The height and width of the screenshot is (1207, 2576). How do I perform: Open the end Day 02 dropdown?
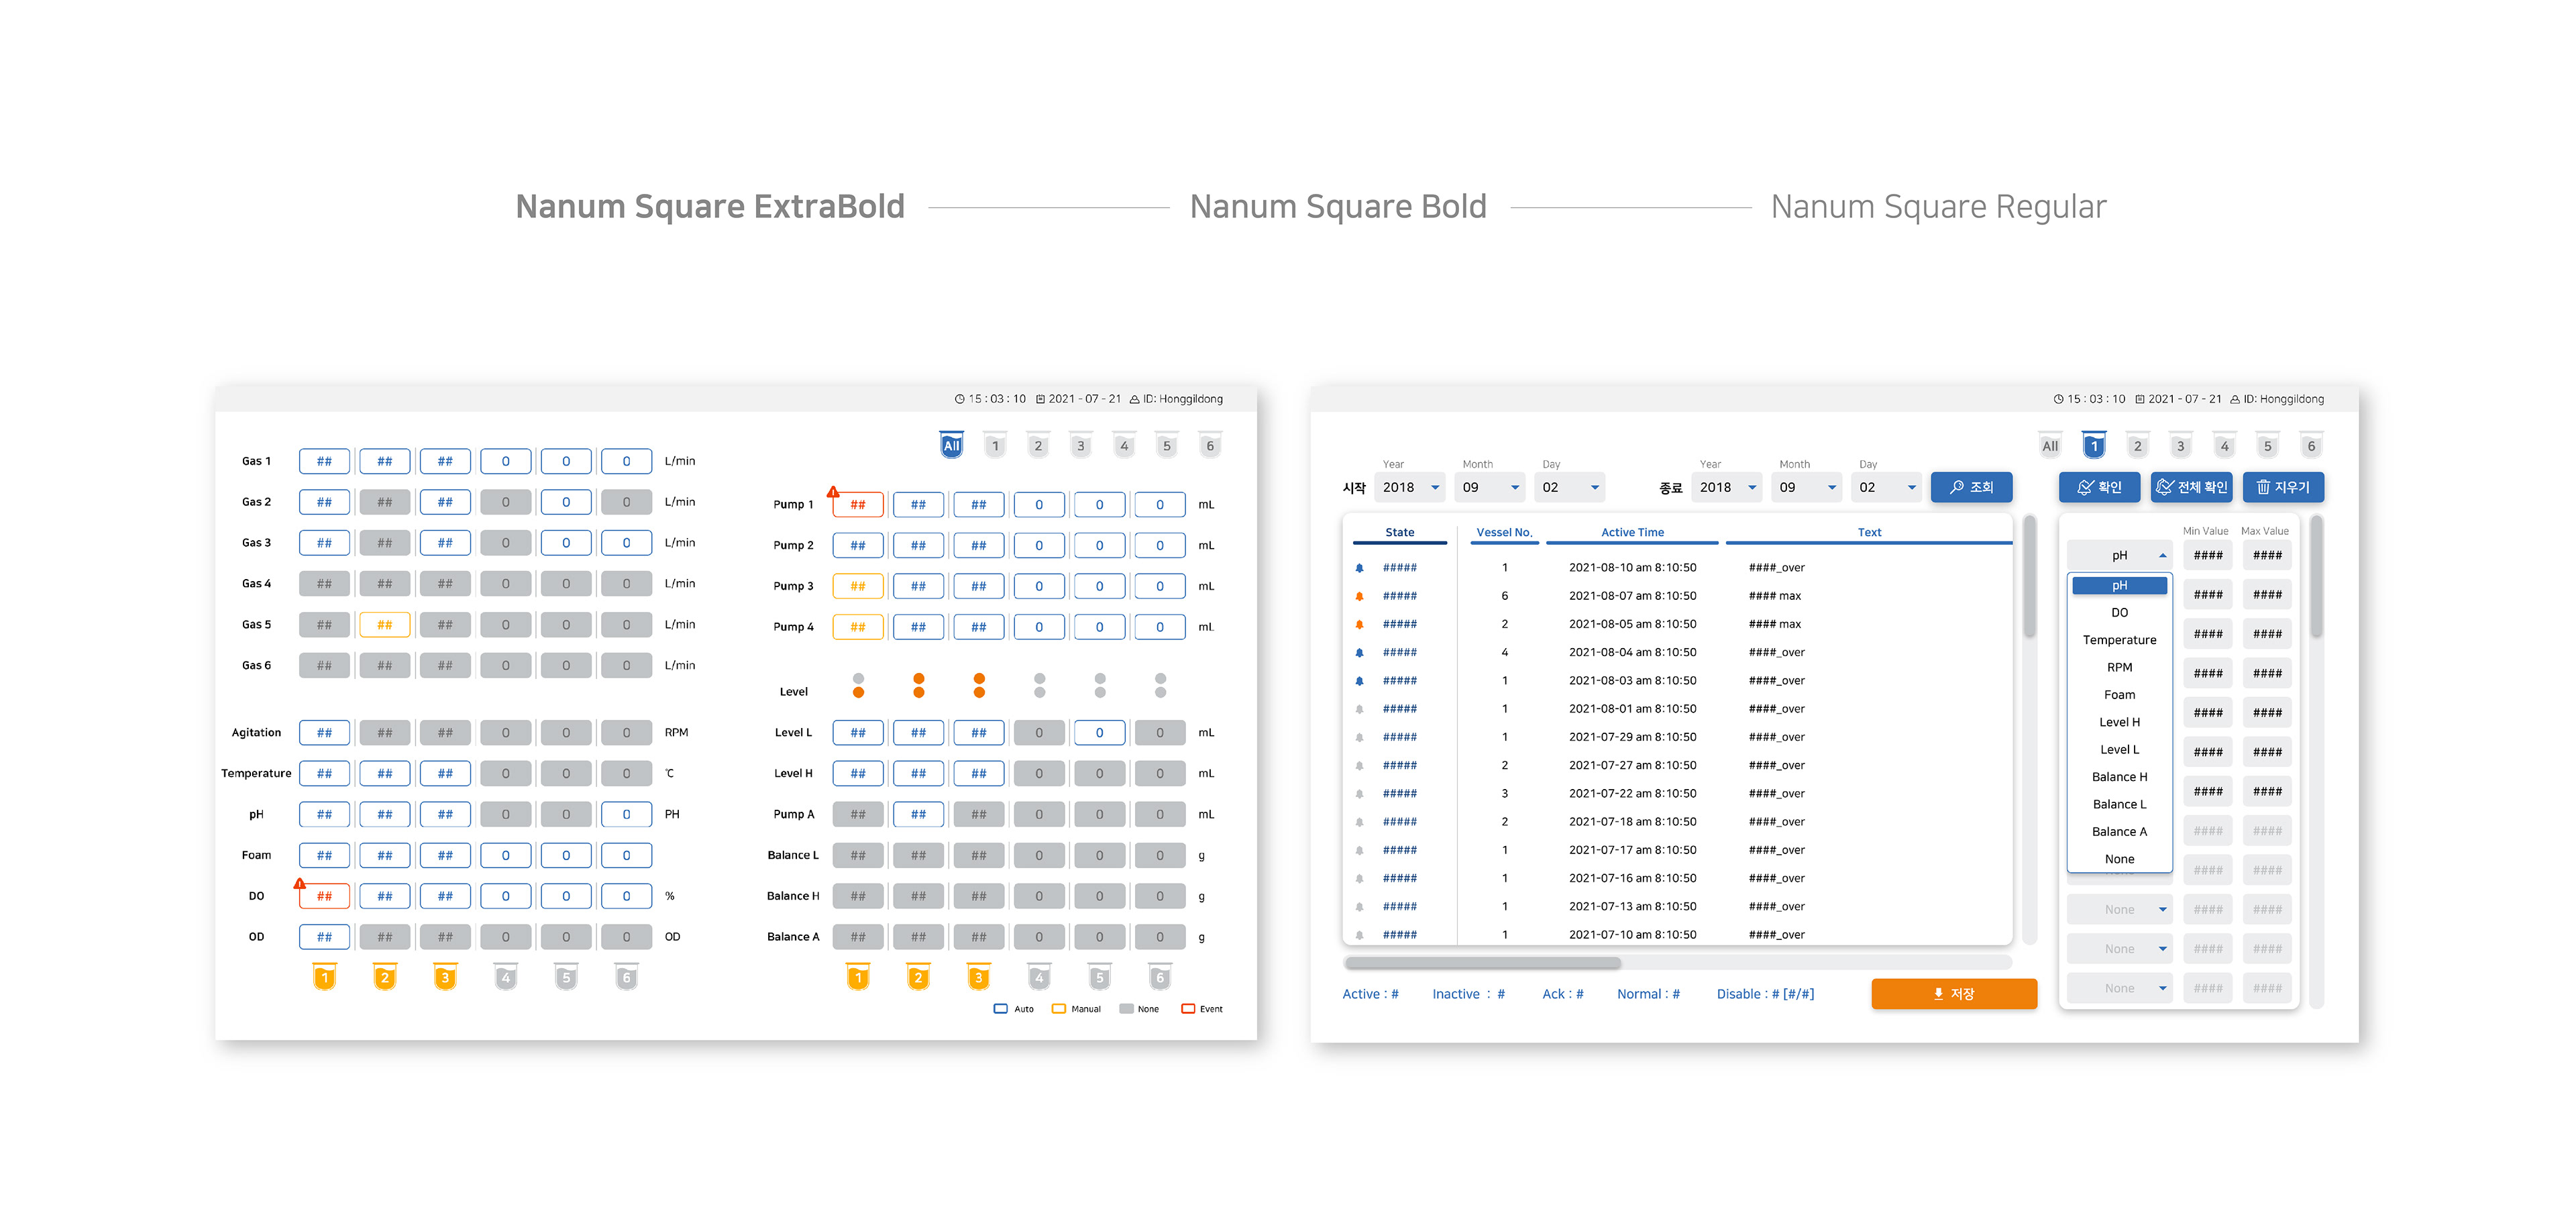tap(1887, 487)
